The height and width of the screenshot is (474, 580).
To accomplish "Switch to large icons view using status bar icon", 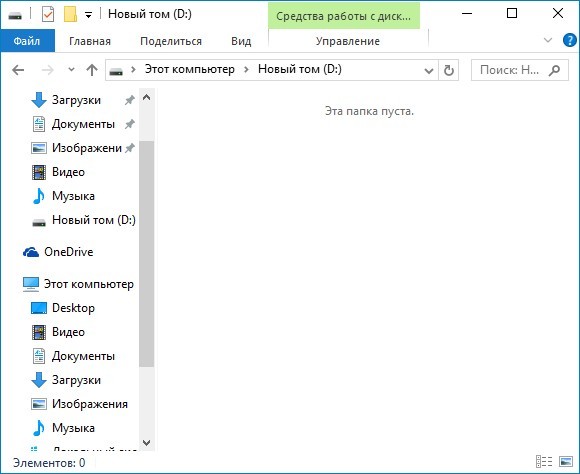I will coord(566,462).
